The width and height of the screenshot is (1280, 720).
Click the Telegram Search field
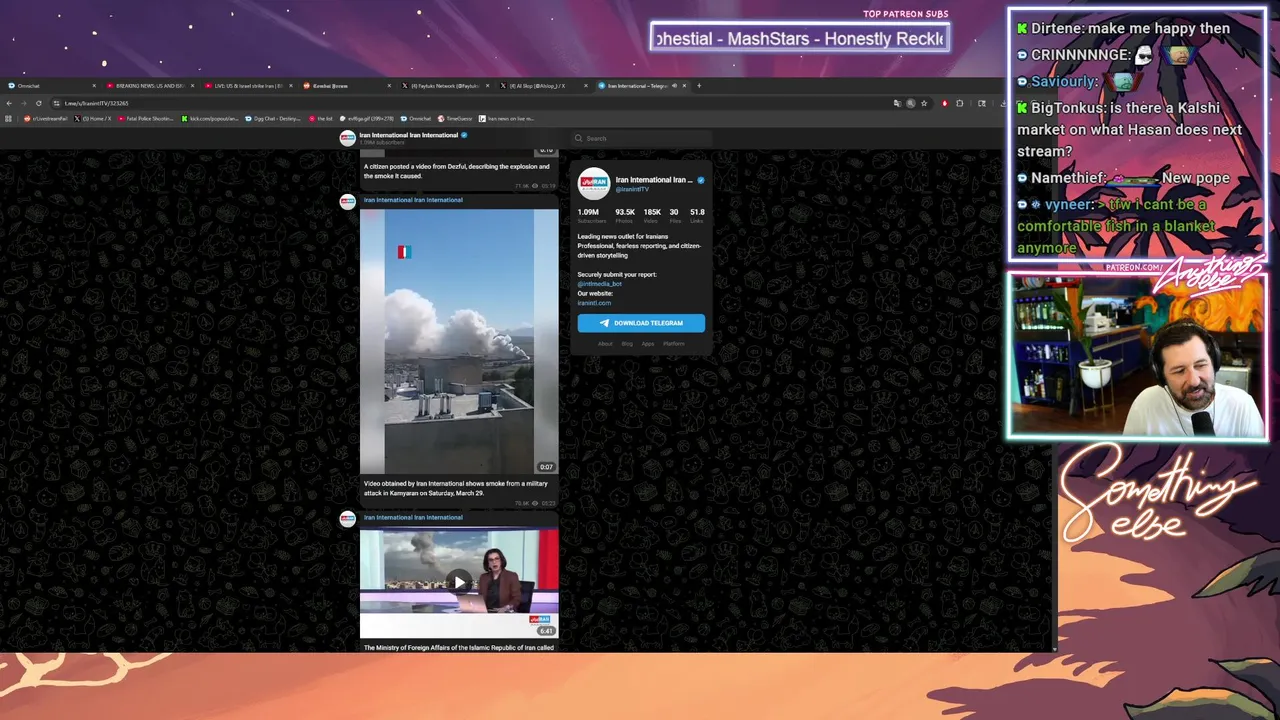tap(641, 138)
